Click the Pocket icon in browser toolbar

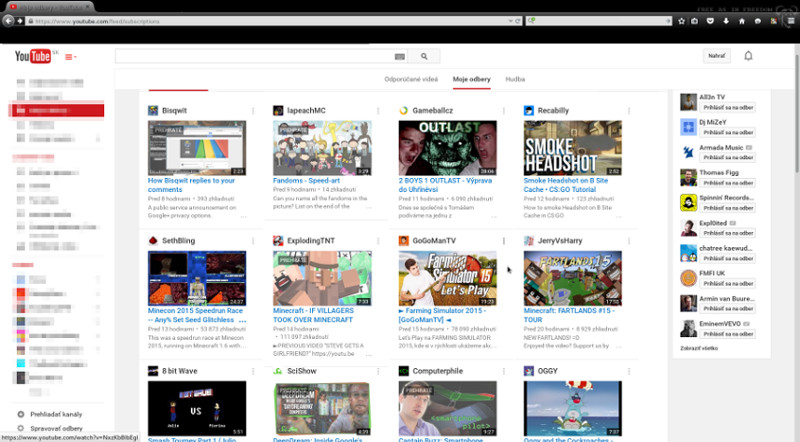[710, 21]
